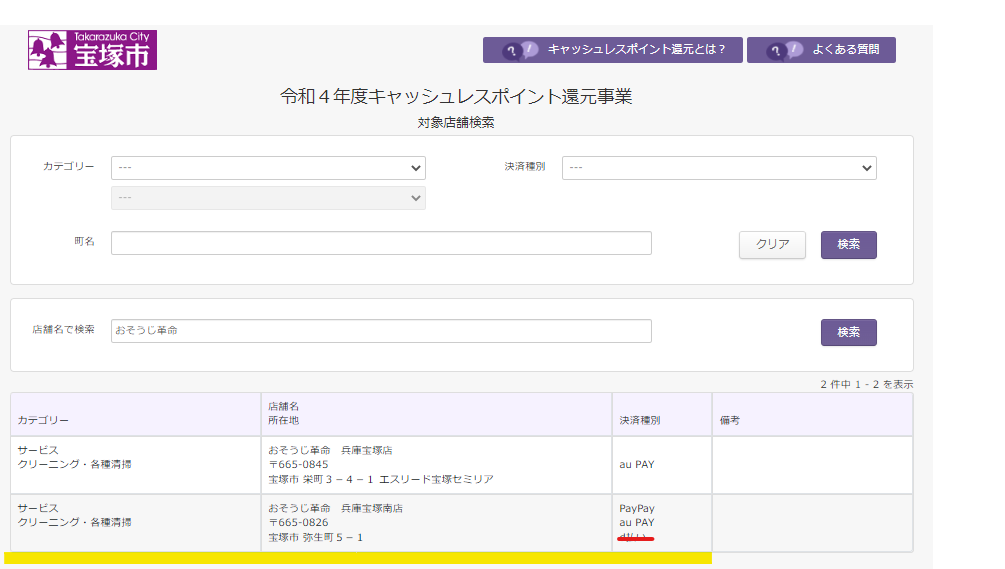1005x569 pixels.
Task: Click au PAY in the first result row
Action: (x=637, y=465)
